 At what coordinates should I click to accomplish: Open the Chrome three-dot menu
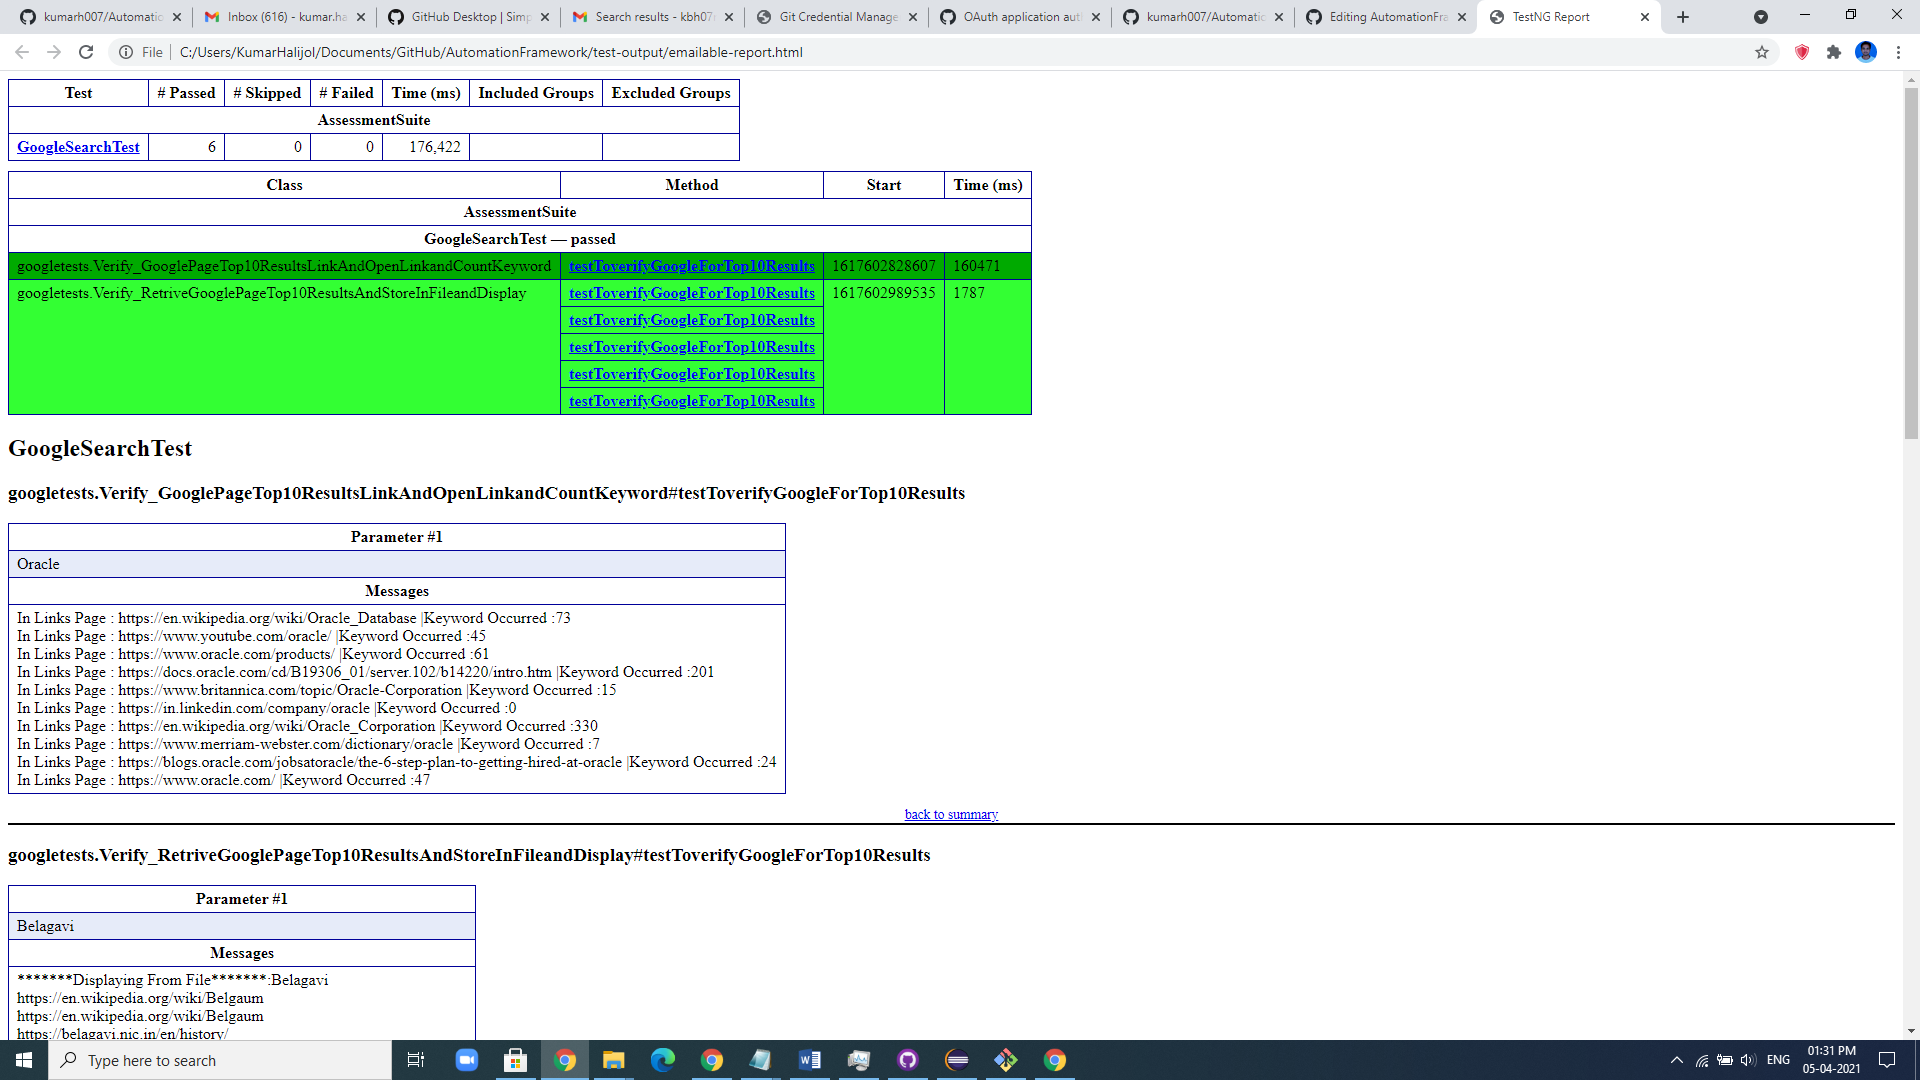[x=1898, y=52]
